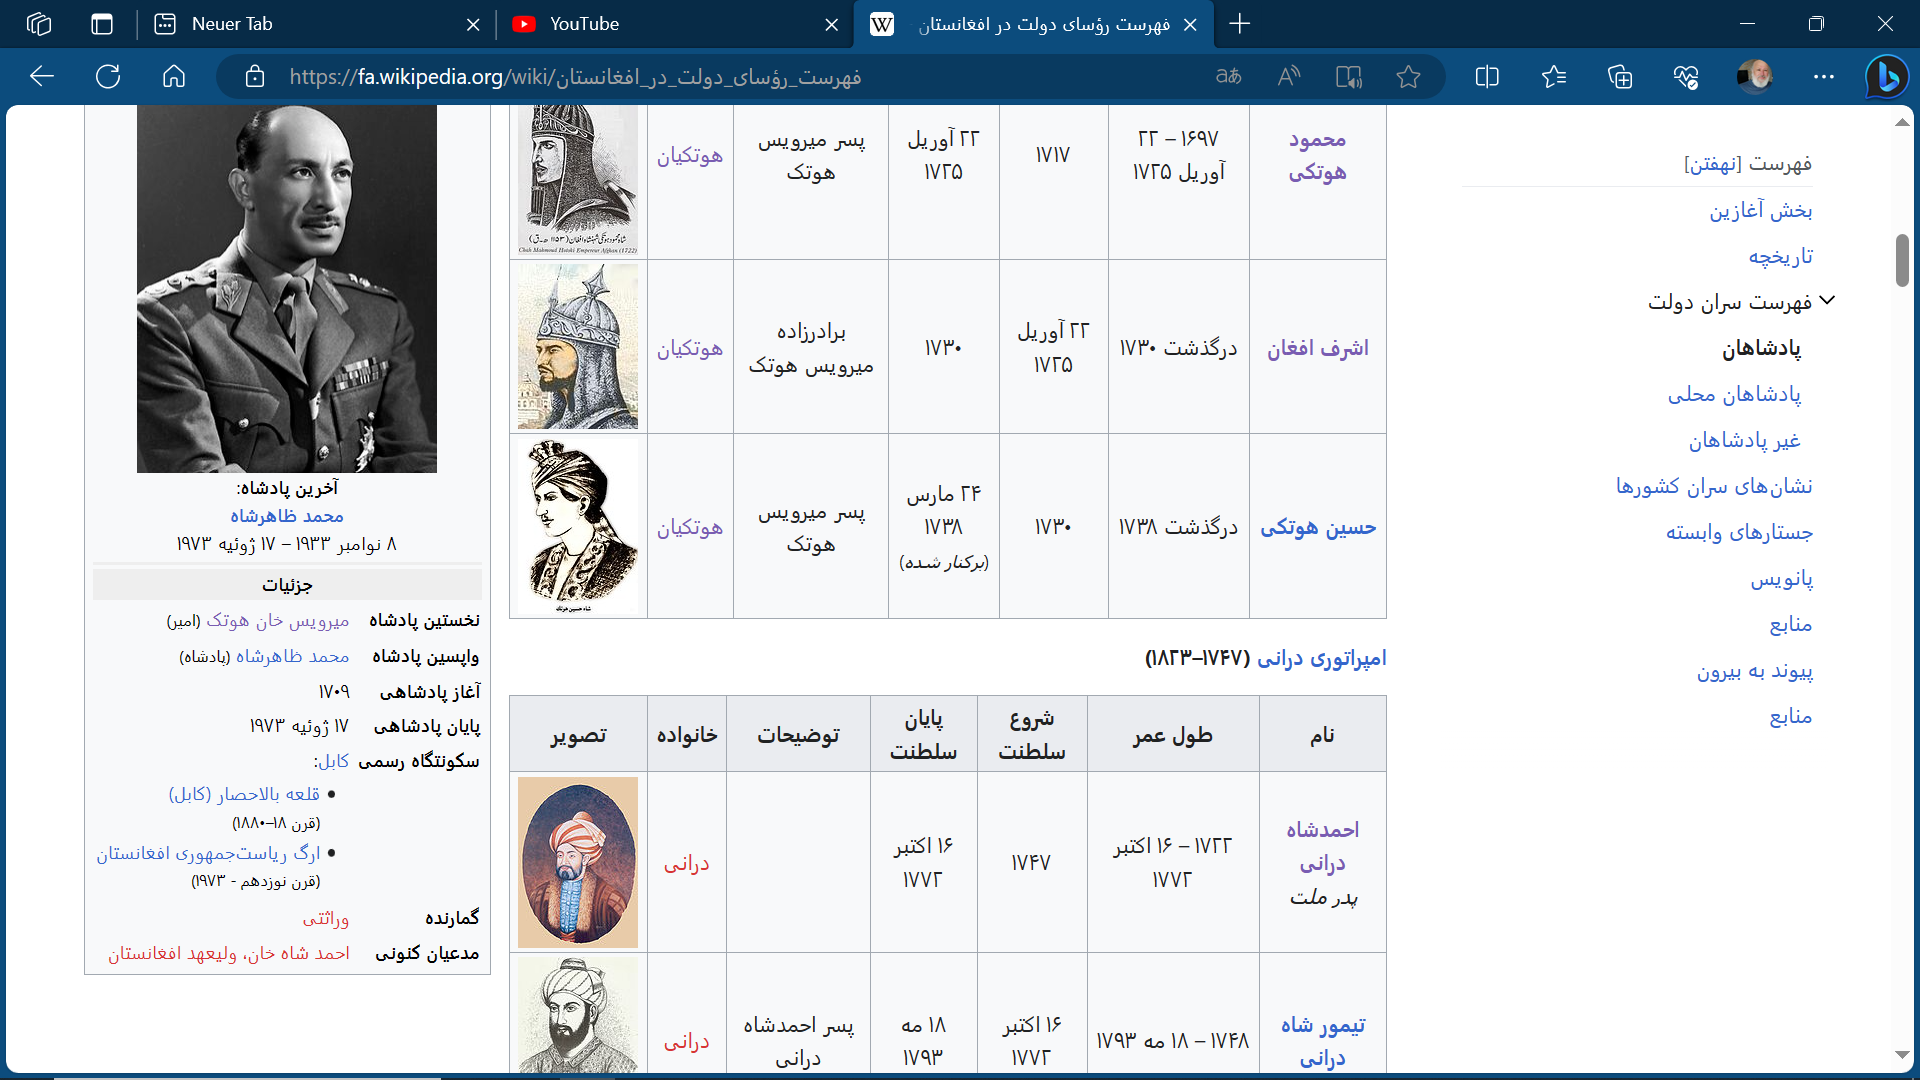Refresh the current page
This screenshot has width=1920, height=1080.
(108, 76)
